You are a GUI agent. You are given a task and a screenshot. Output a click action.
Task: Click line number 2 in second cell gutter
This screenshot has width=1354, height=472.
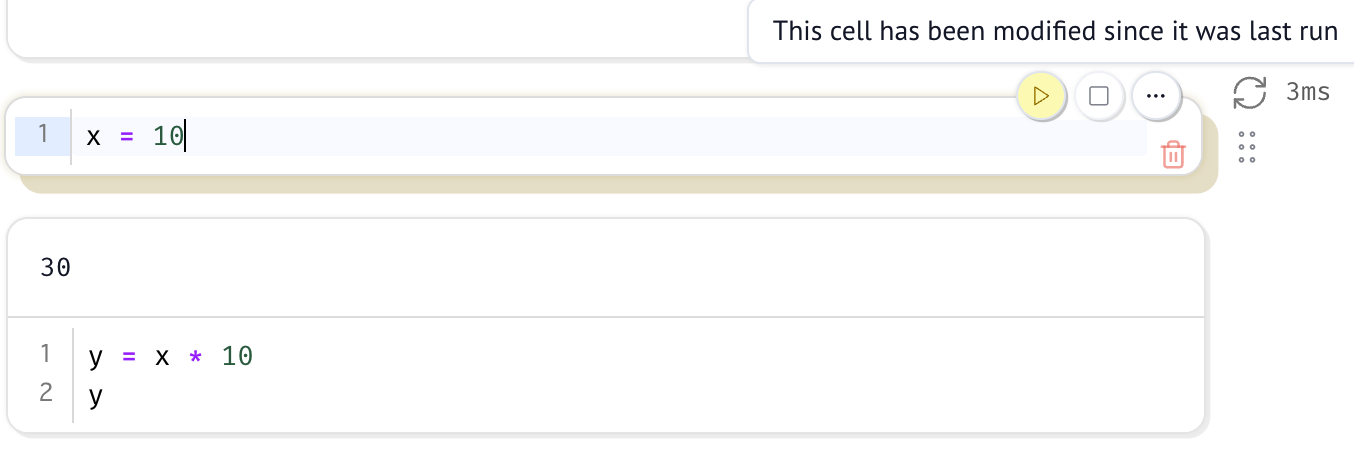[x=46, y=393]
